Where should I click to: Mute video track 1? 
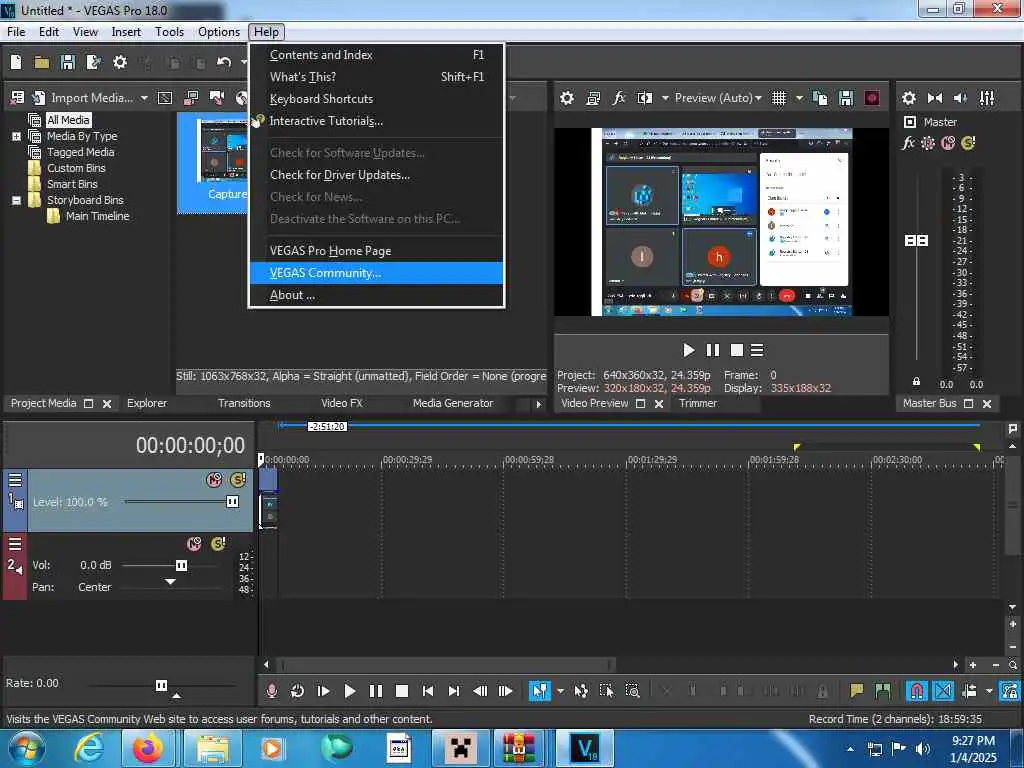pyautogui.click(x=214, y=480)
